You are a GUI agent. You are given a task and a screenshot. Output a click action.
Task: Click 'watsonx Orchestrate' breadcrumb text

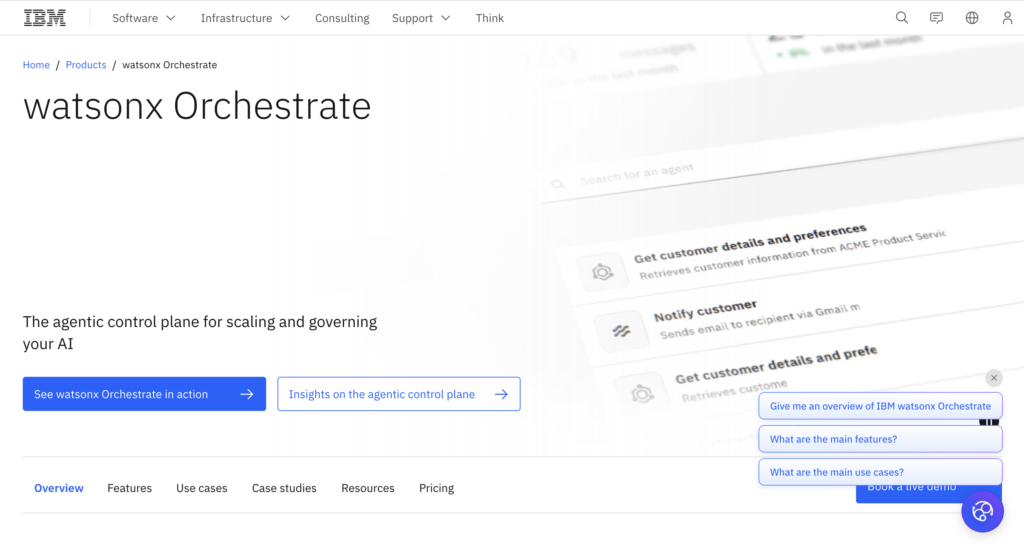(170, 65)
